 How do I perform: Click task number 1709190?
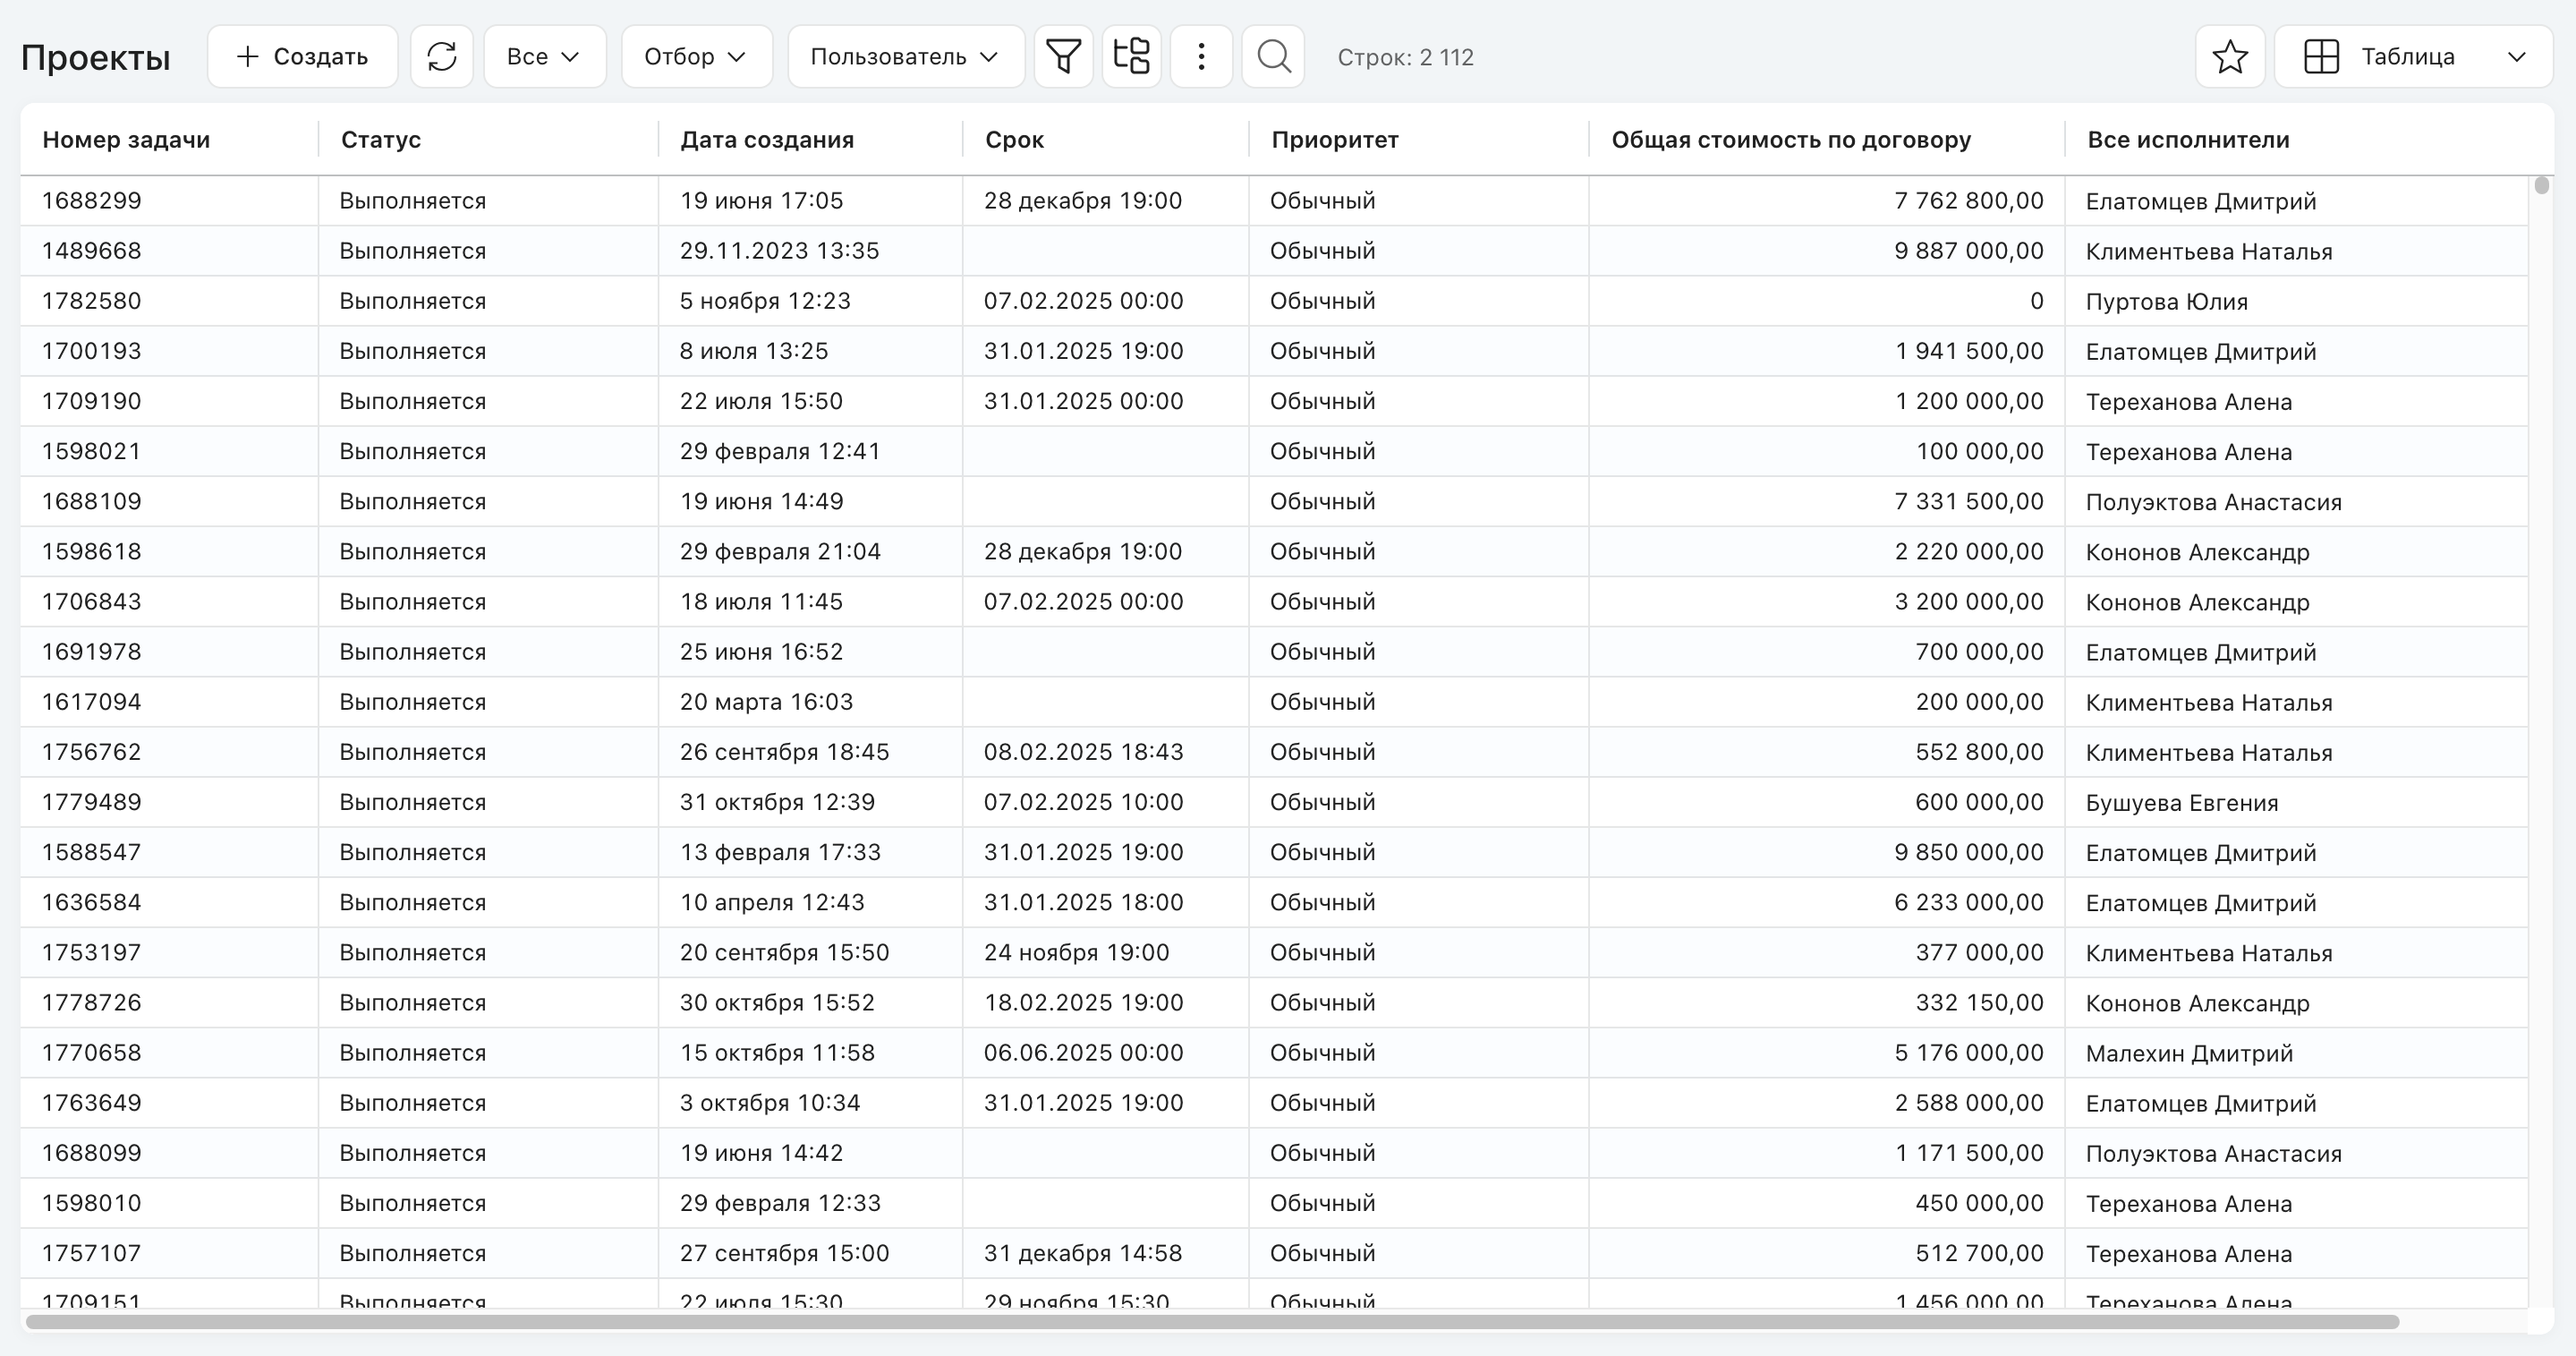[92, 401]
